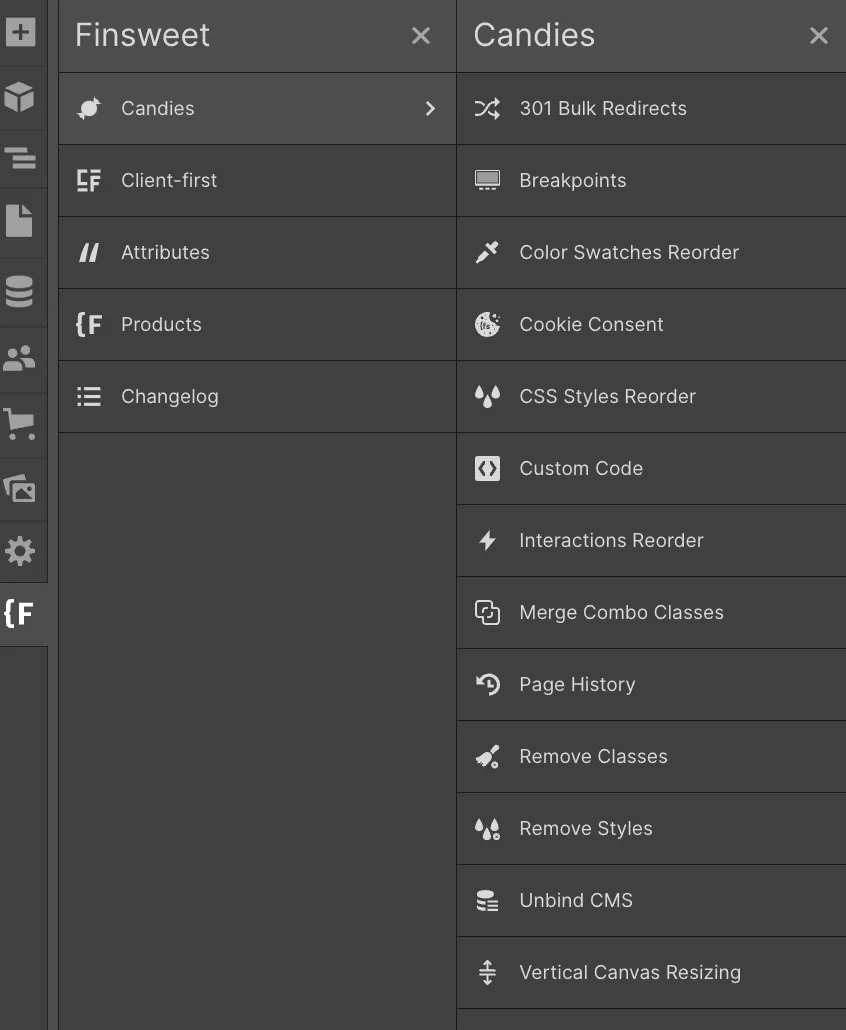Screen dimensions: 846x1030
Task: Click the monitor icon for Breakpoints
Action: coord(487,181)
